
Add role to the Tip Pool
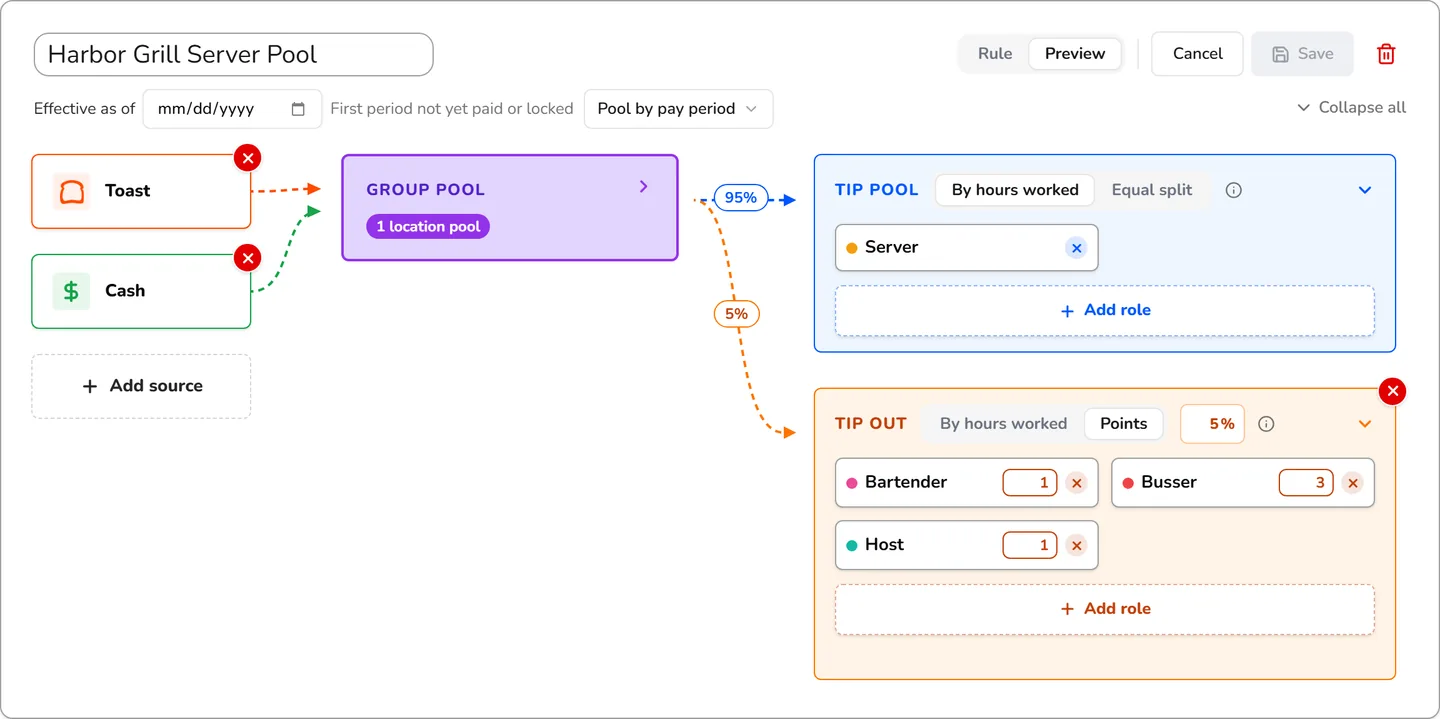(x=1105, y=310)
